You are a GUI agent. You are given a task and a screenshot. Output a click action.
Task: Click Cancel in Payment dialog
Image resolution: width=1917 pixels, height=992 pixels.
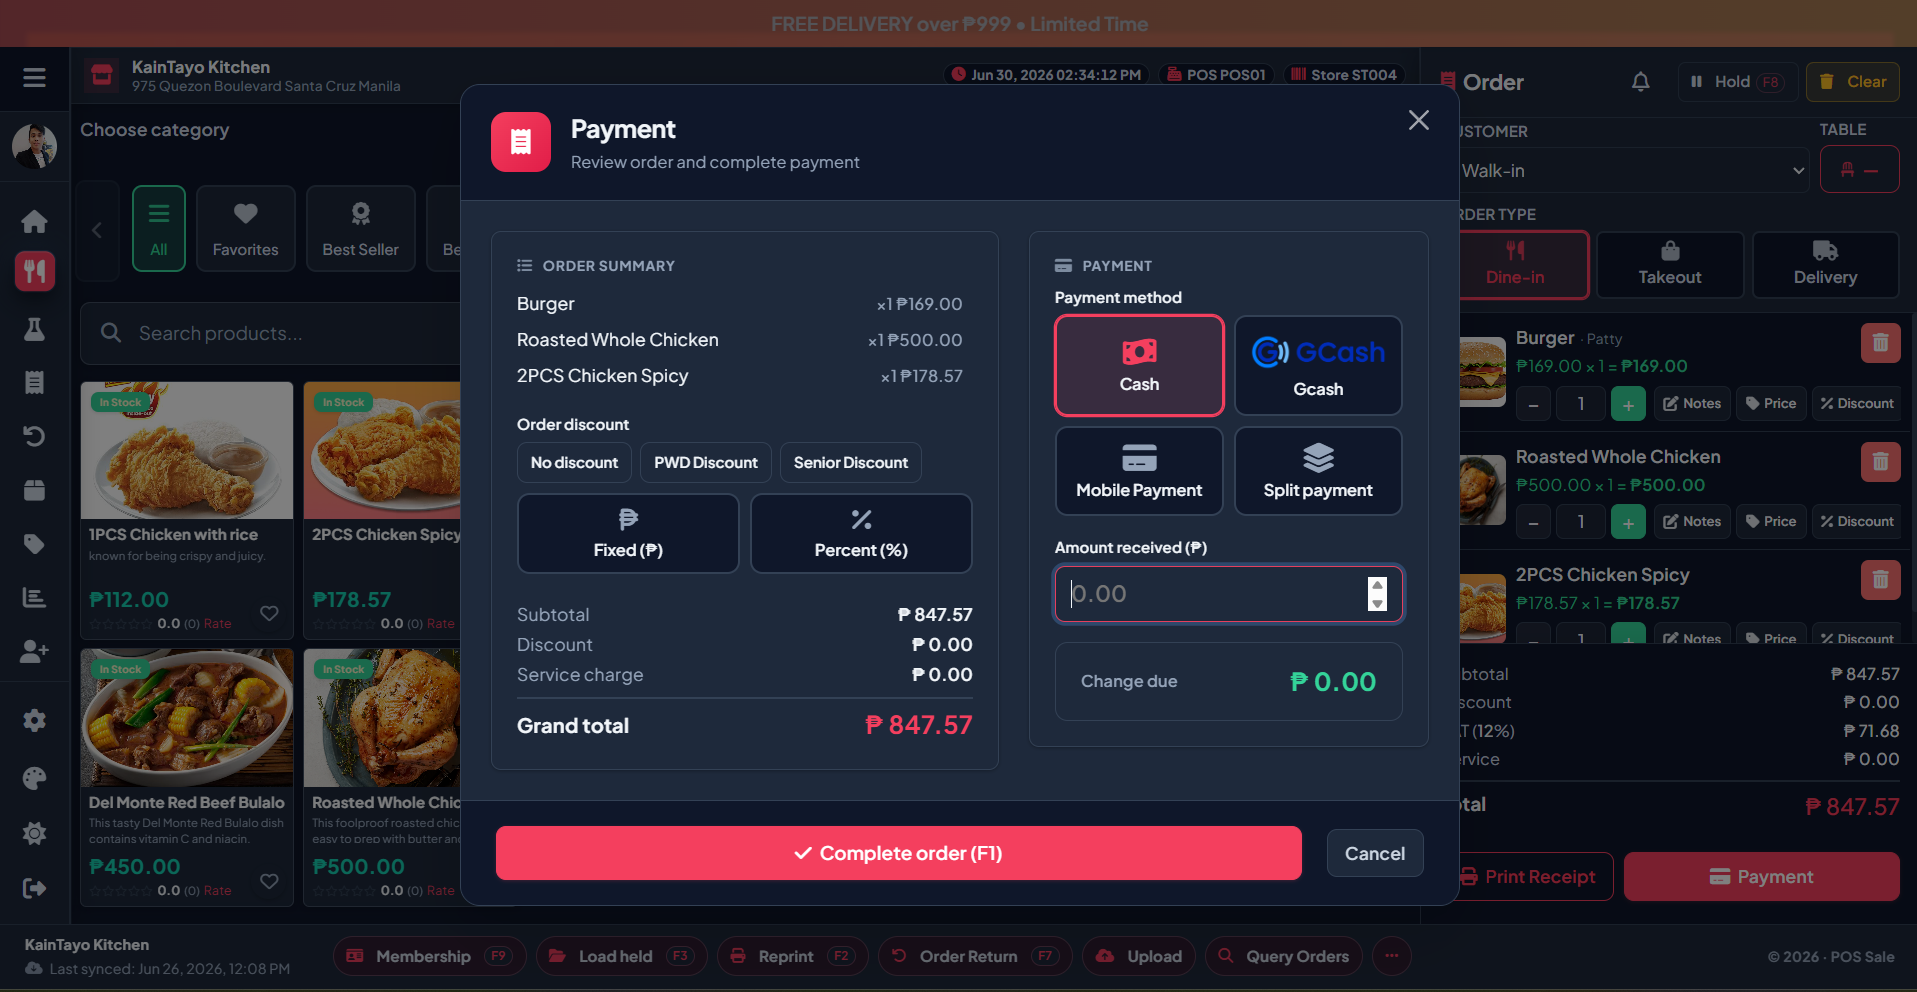pyautogui.click(x=1375, y=853)
